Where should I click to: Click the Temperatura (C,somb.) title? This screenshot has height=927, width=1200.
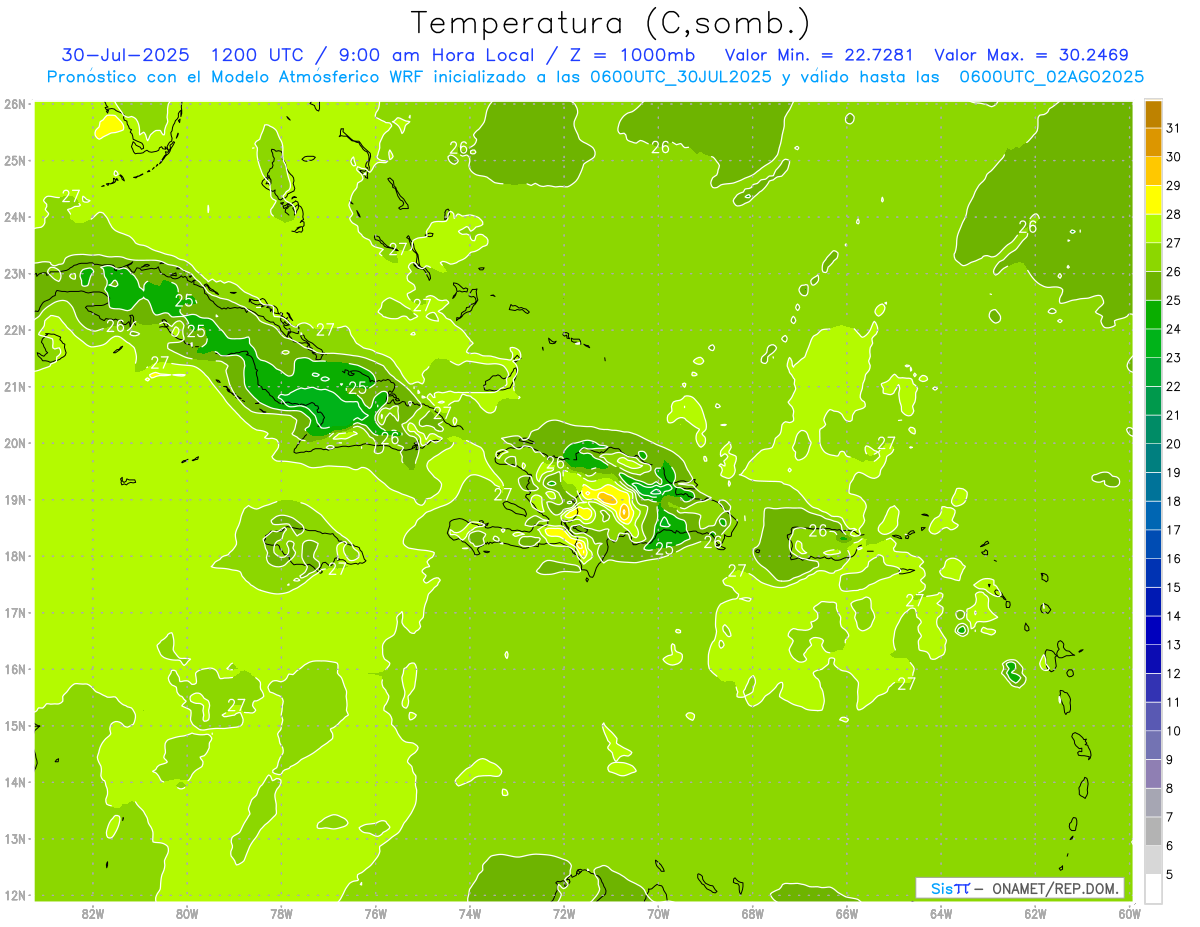coord(610,23)
